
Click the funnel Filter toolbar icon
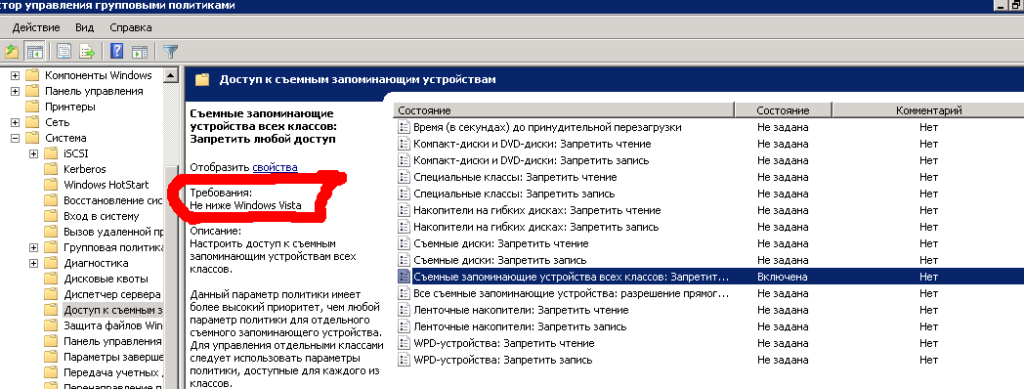click(170, 51)
